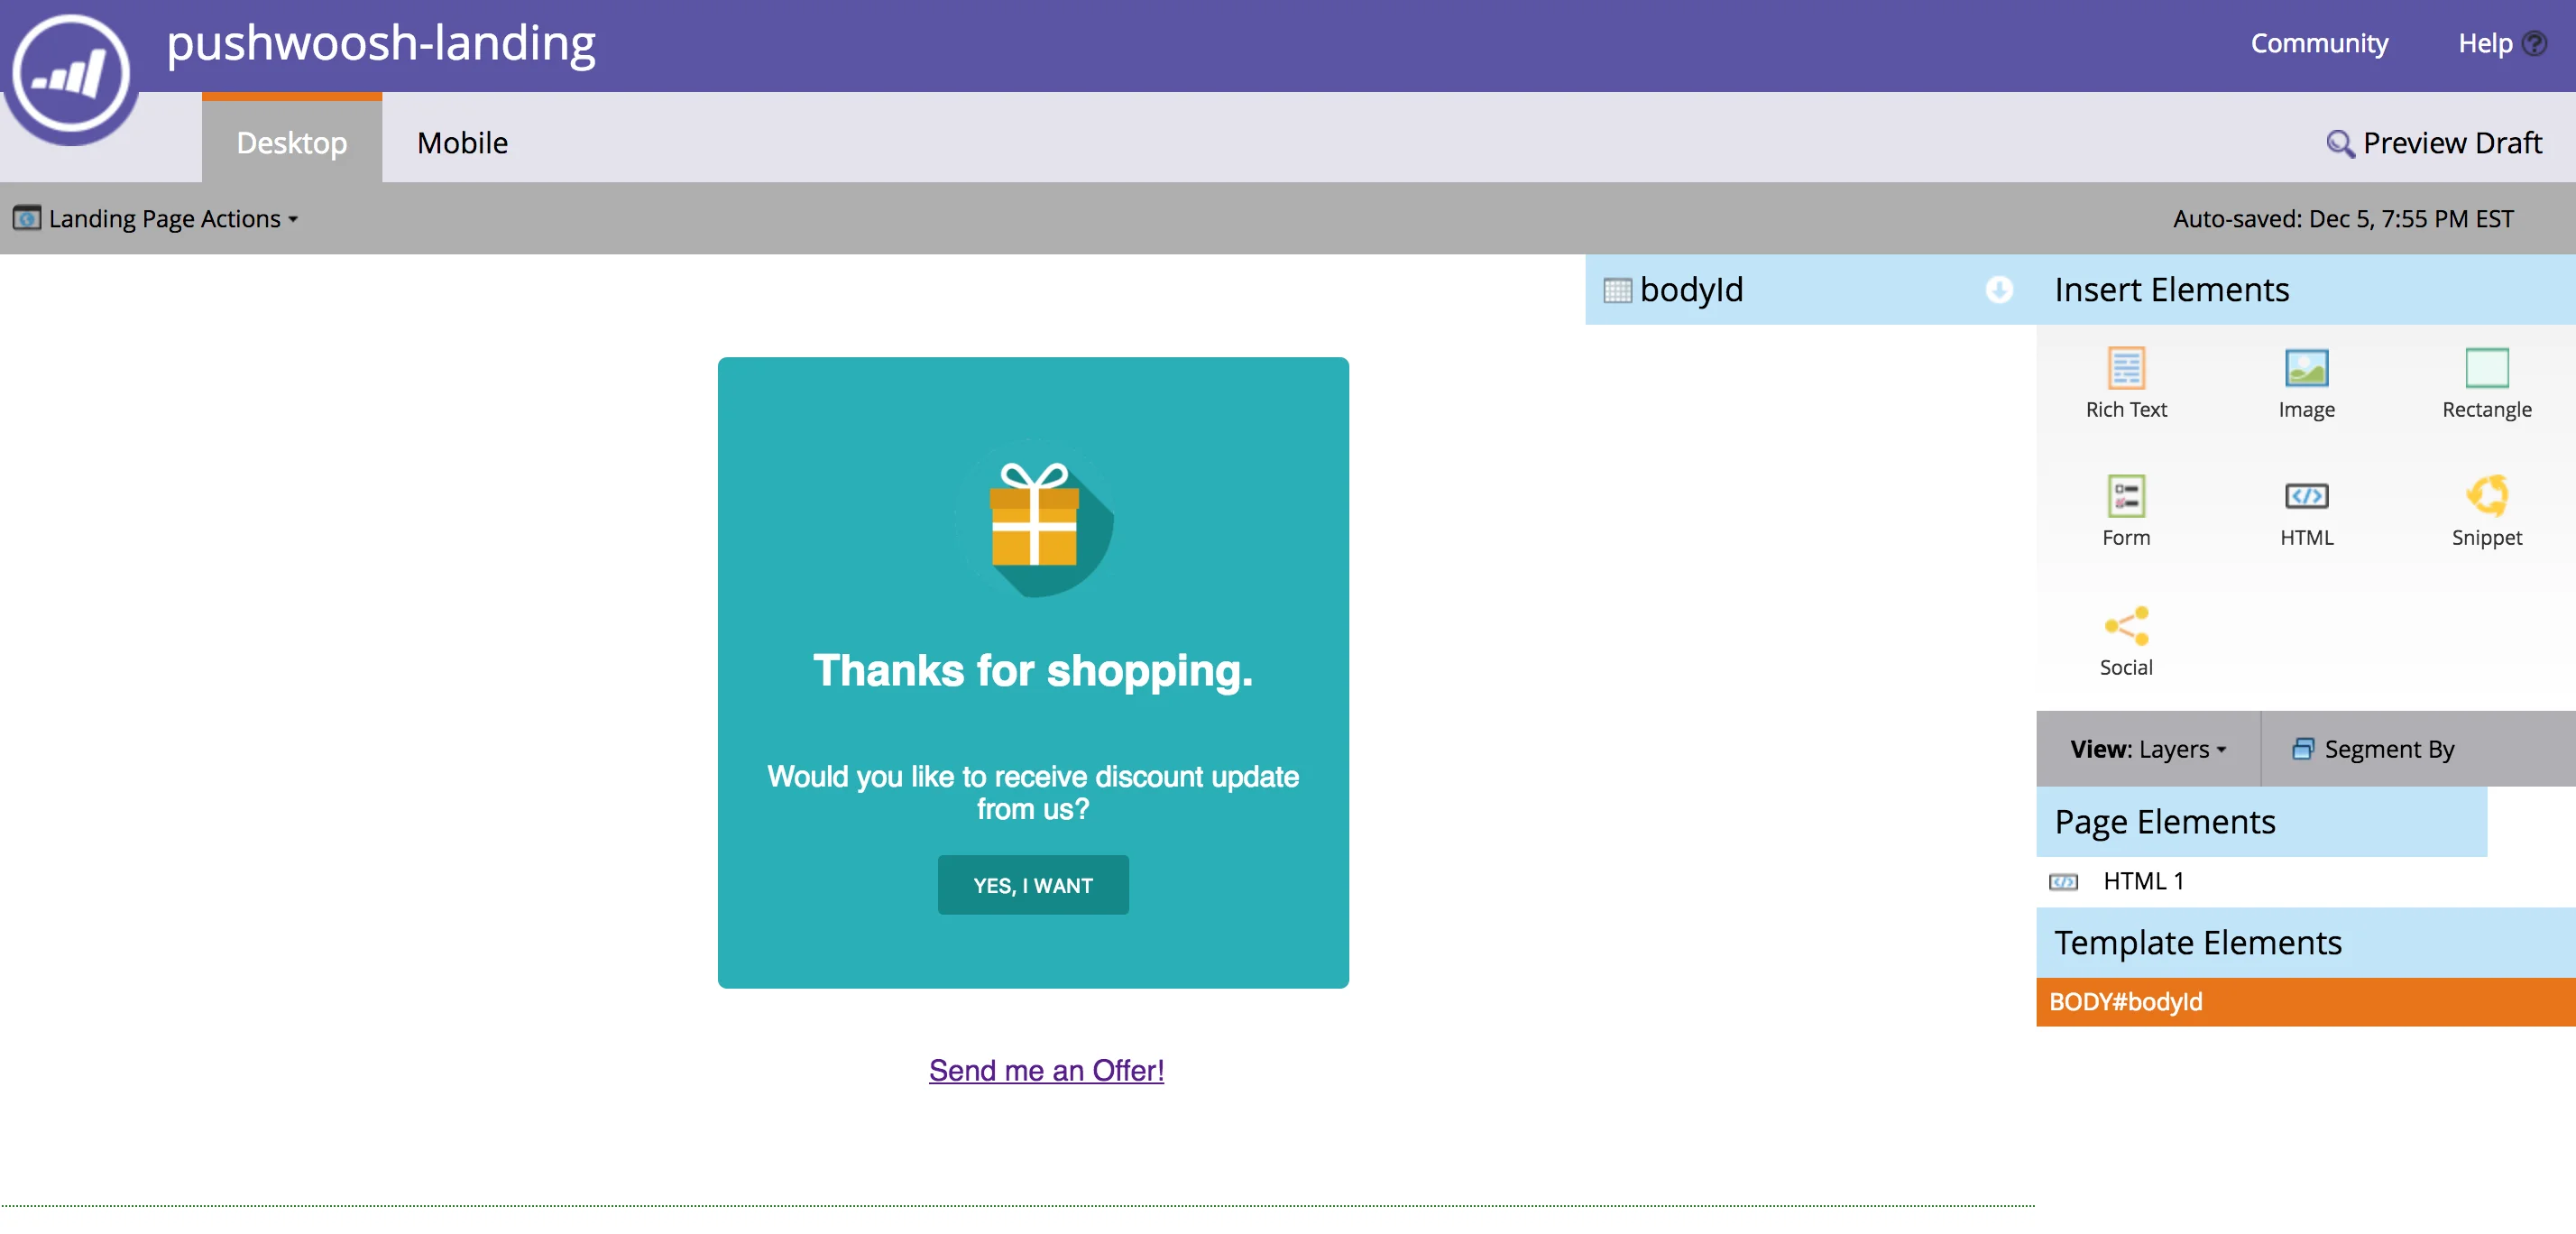Choose the Rectangle insert element icon

2485,368
